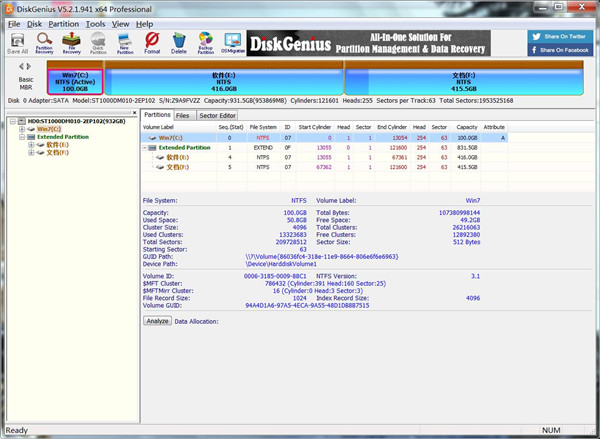The image size is (600, 439).
Task: Open the Backup Partition tool
Action: tap(205, 43)
